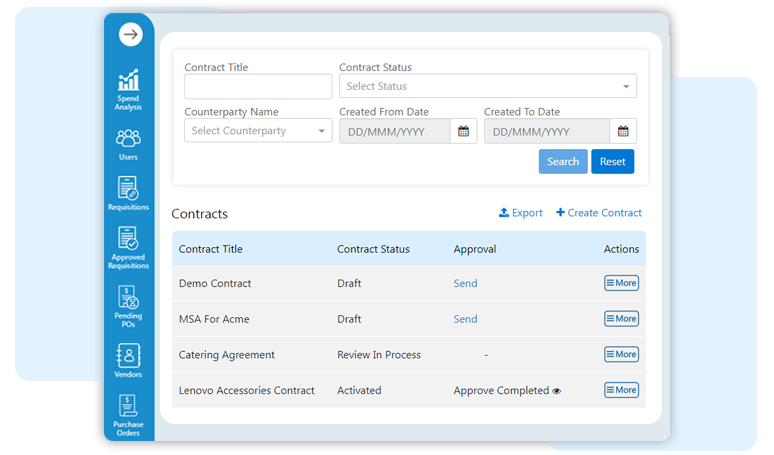This screenshot has height=455, width=774.
Task: Click the Contract Title column header
Action: pyautogui.click(x=210, y=249)
